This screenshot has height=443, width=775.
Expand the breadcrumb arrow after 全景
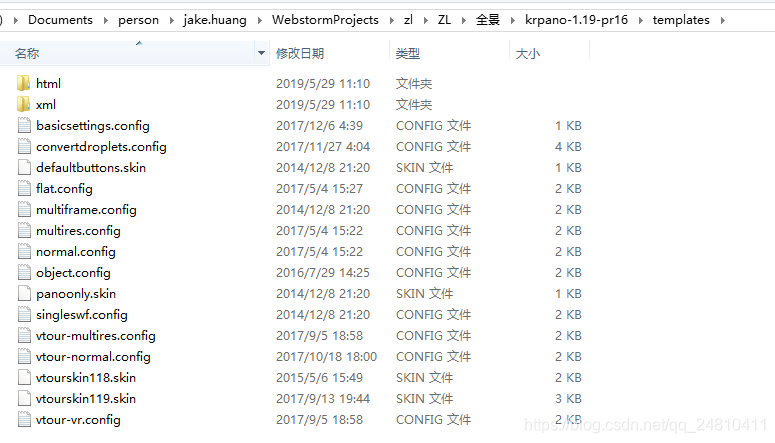513,20
